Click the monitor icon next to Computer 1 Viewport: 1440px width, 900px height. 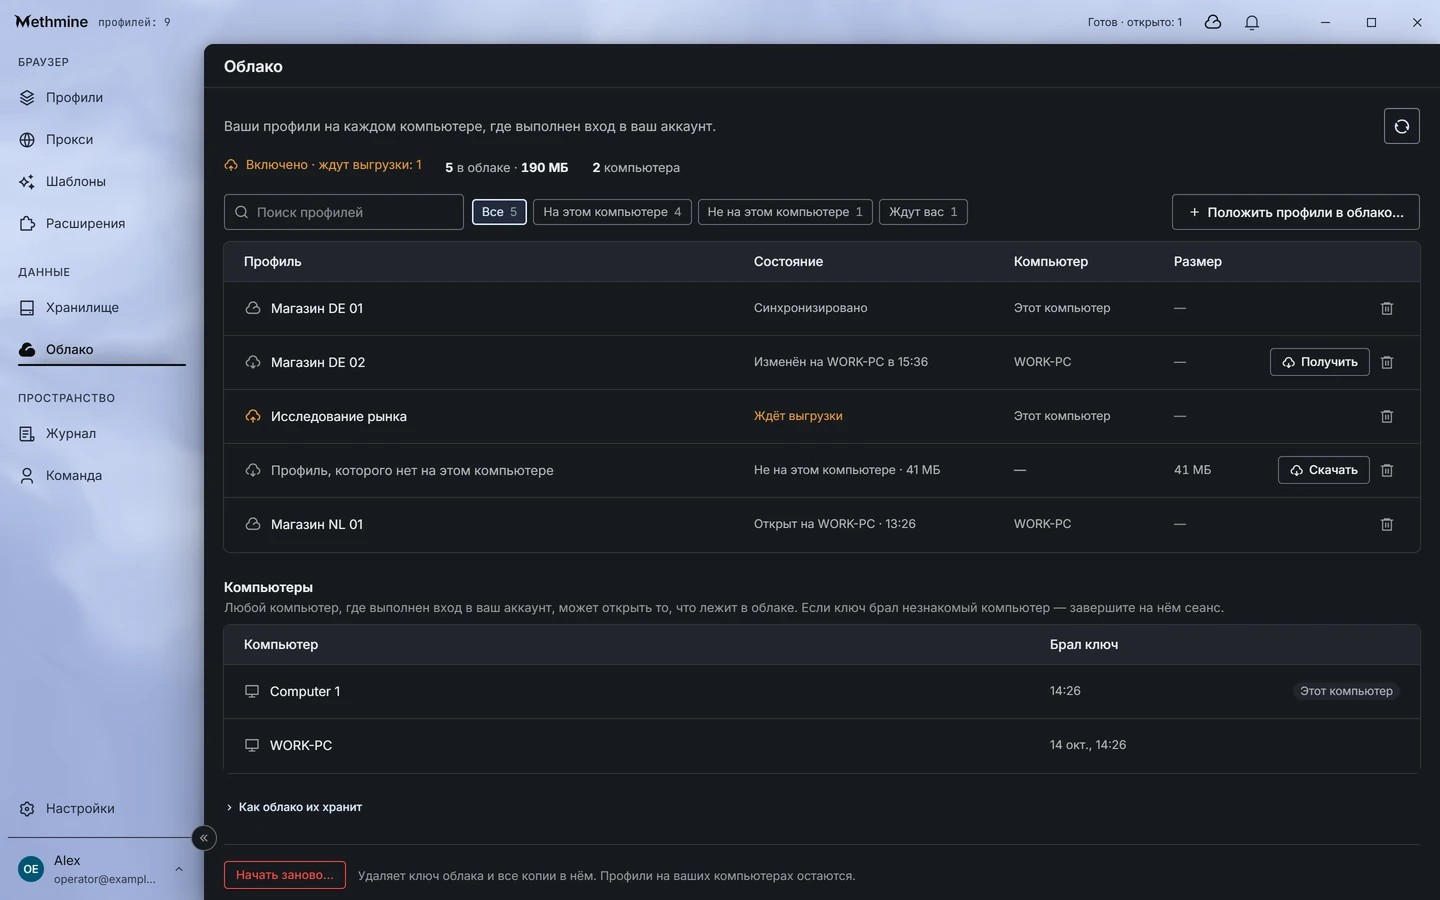click(x=252, y=691)
